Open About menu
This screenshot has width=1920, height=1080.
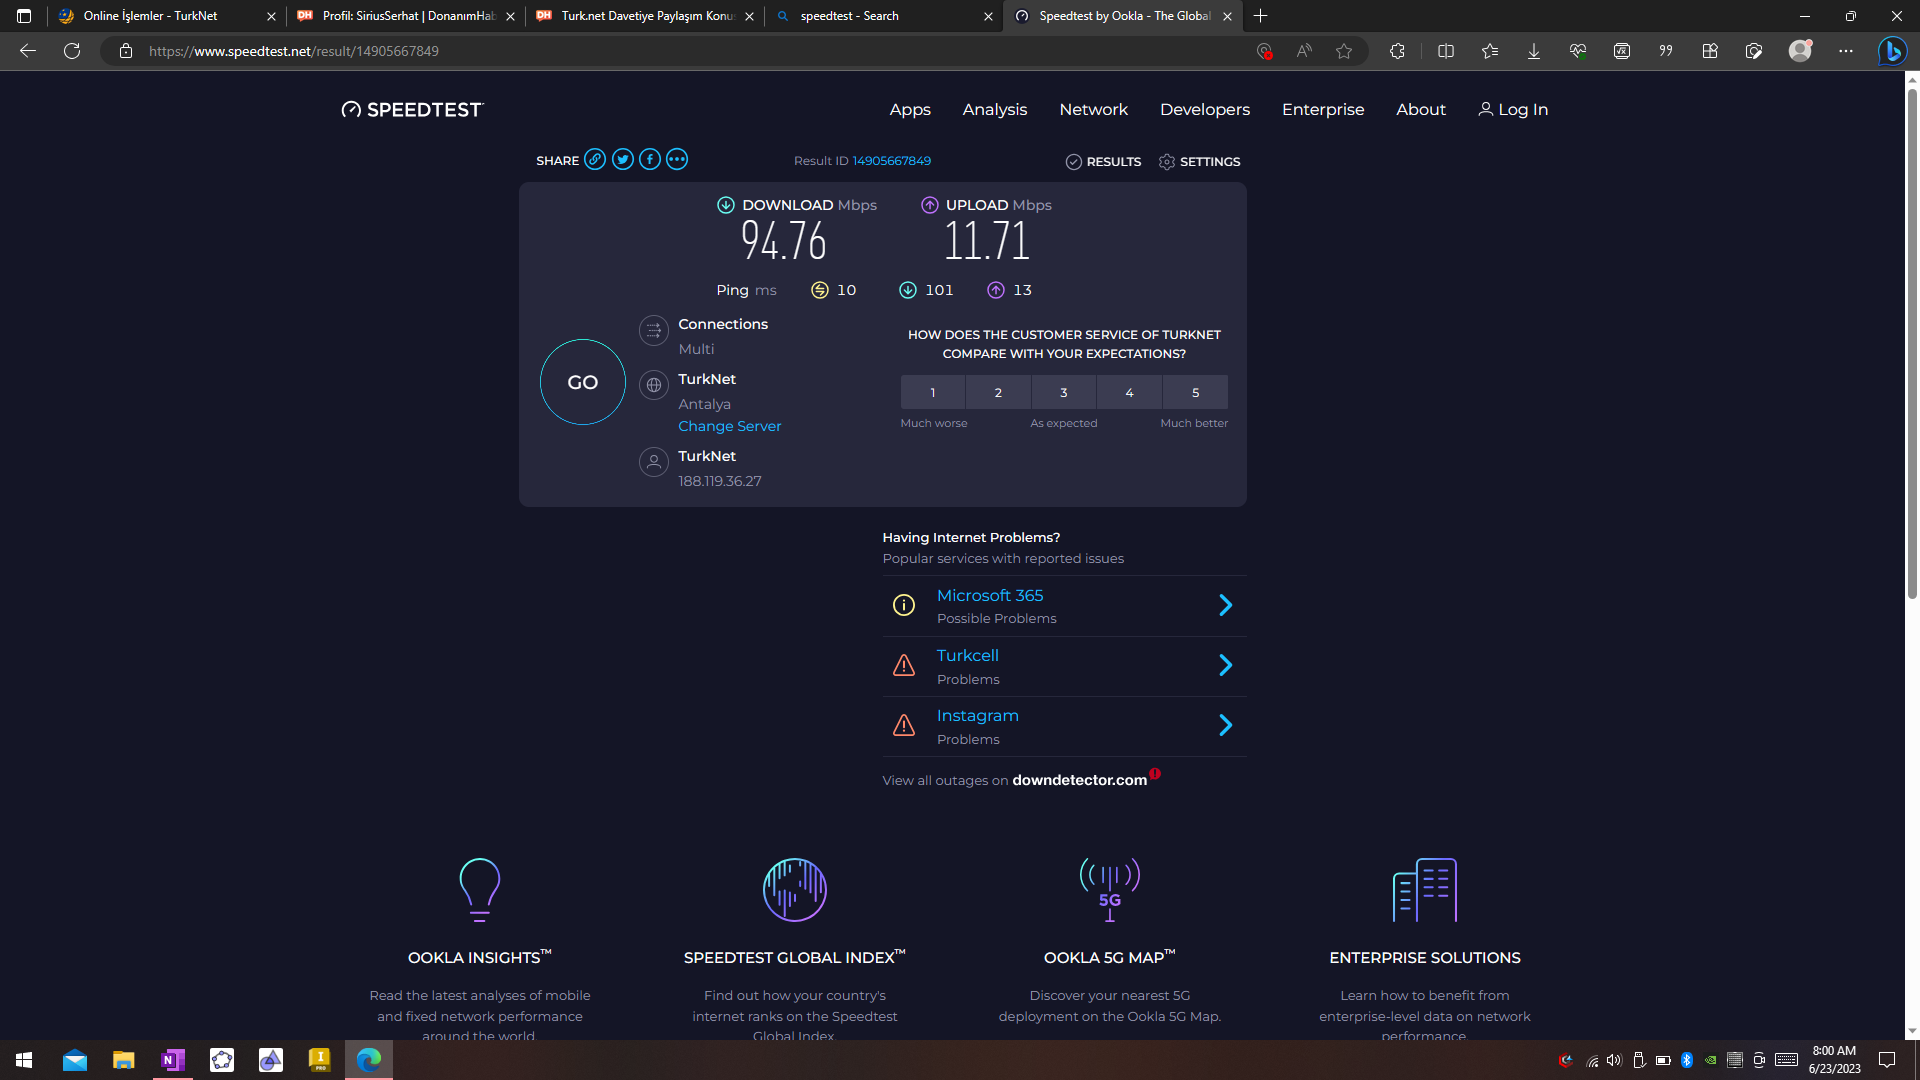pyautogui.click(x=1421, y=110)
